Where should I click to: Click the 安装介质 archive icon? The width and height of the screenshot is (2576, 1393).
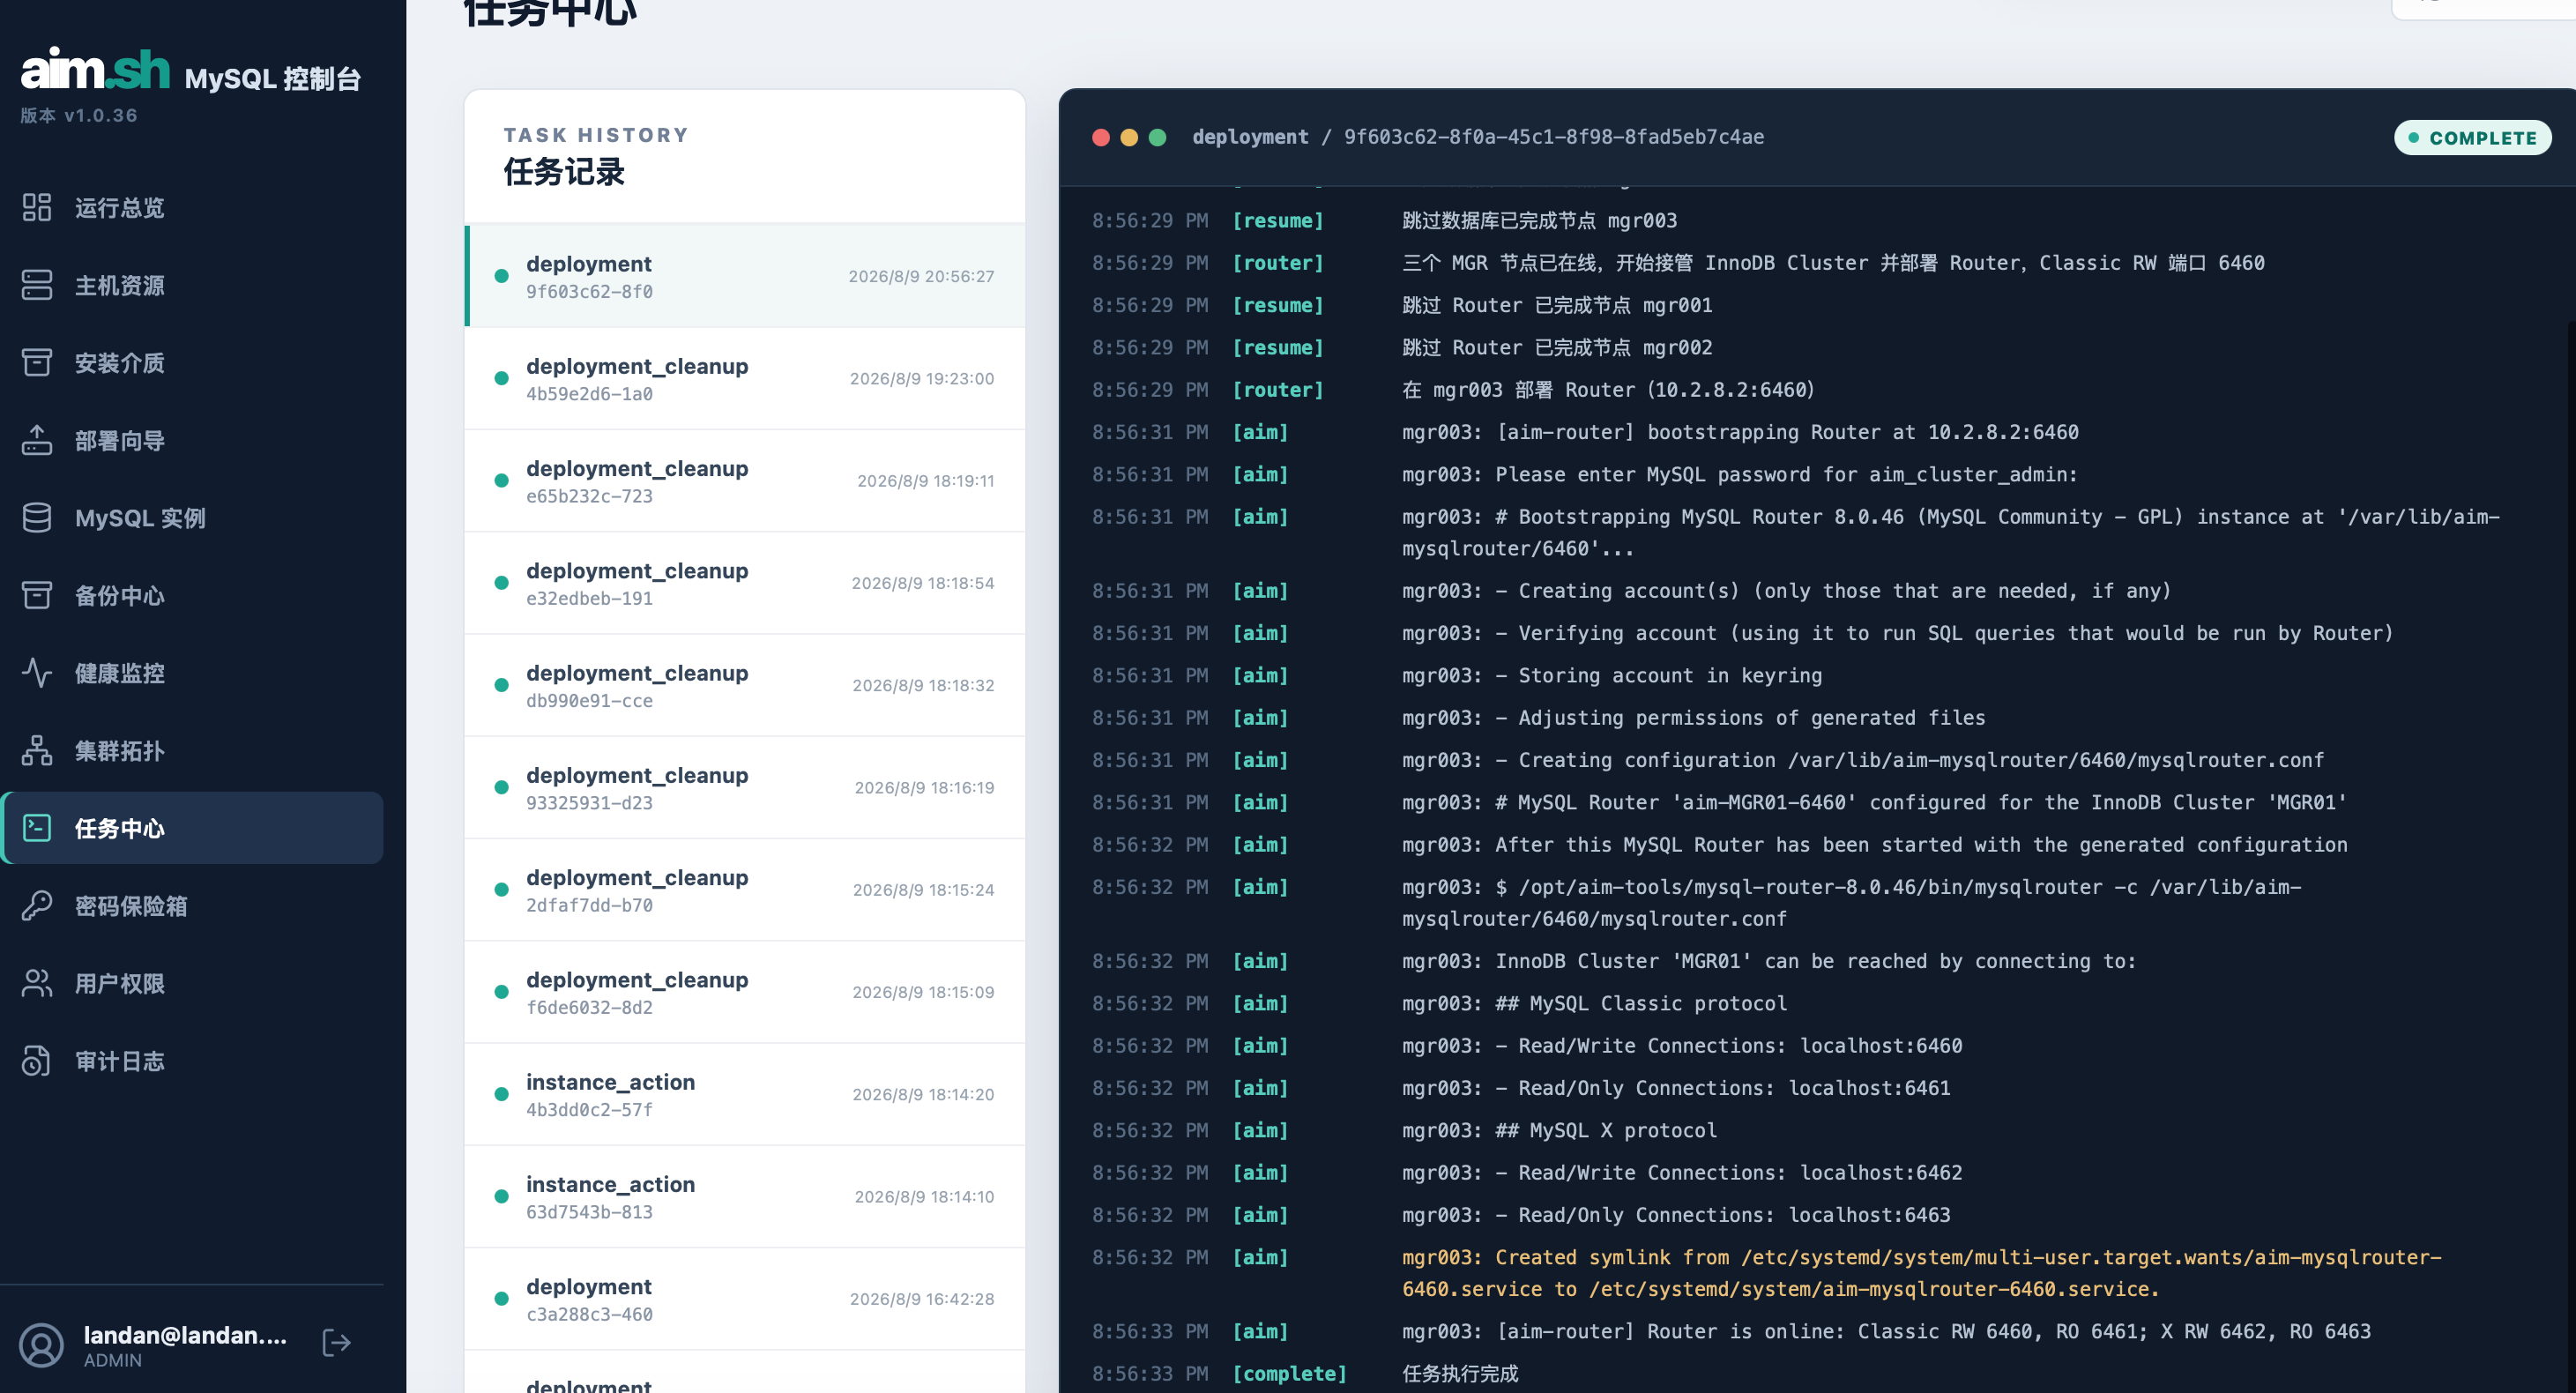pos(37,362)
